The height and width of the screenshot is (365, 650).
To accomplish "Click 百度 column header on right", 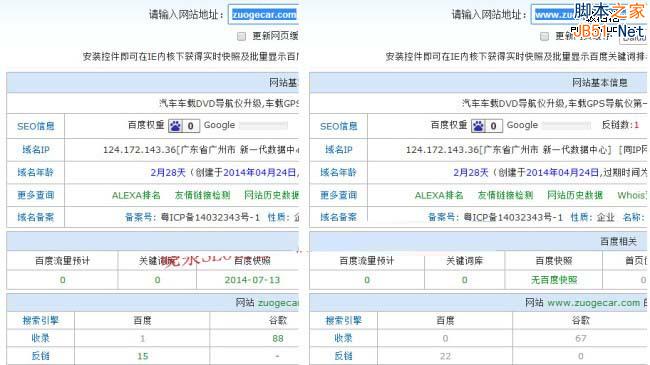I will tap(445, 320).
